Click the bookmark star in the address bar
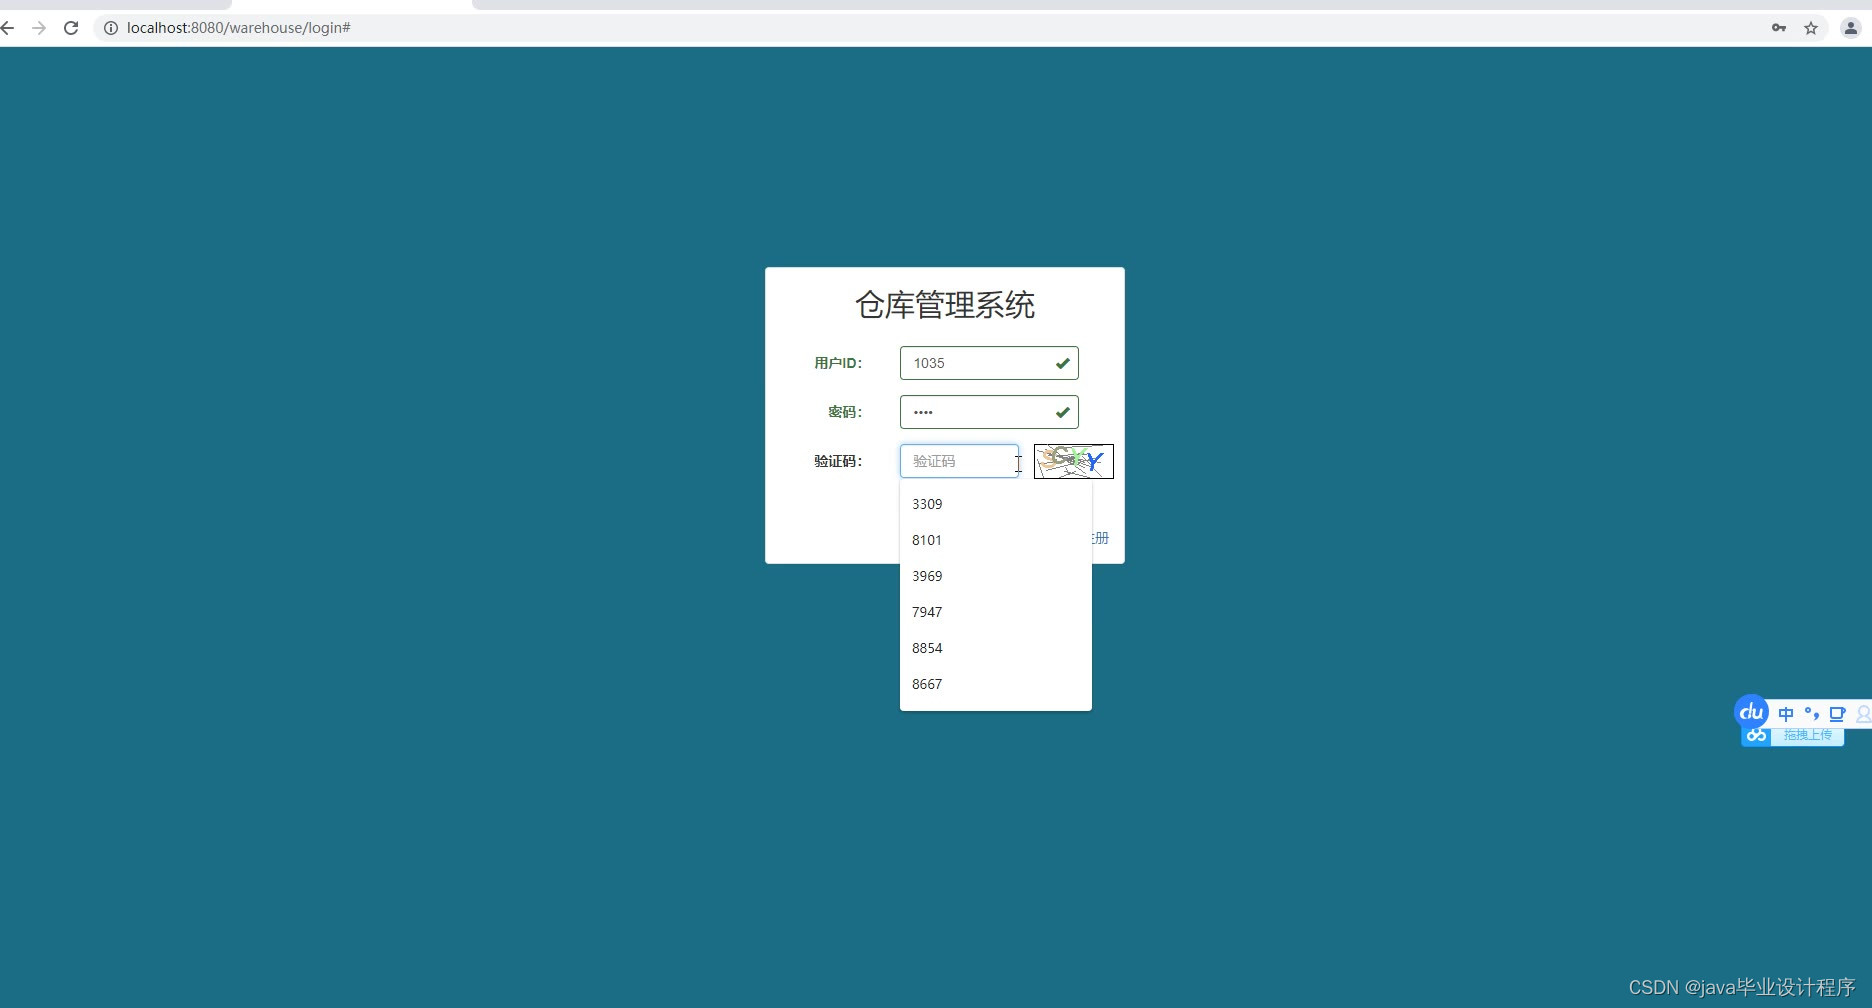This screenshot has height=1008, width=1872. (x=1811, y=28)
